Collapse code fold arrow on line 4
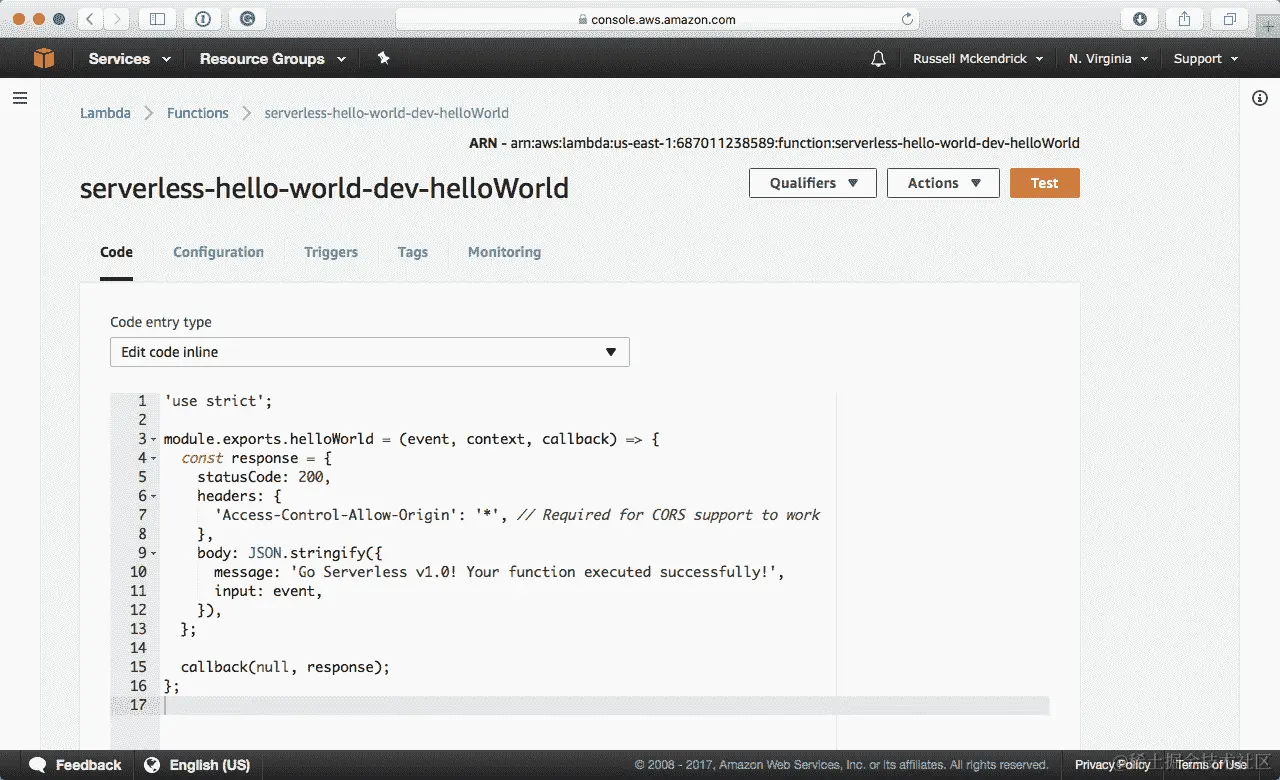This screenshot has width=1280, height=780. click(x=153, y=458)
